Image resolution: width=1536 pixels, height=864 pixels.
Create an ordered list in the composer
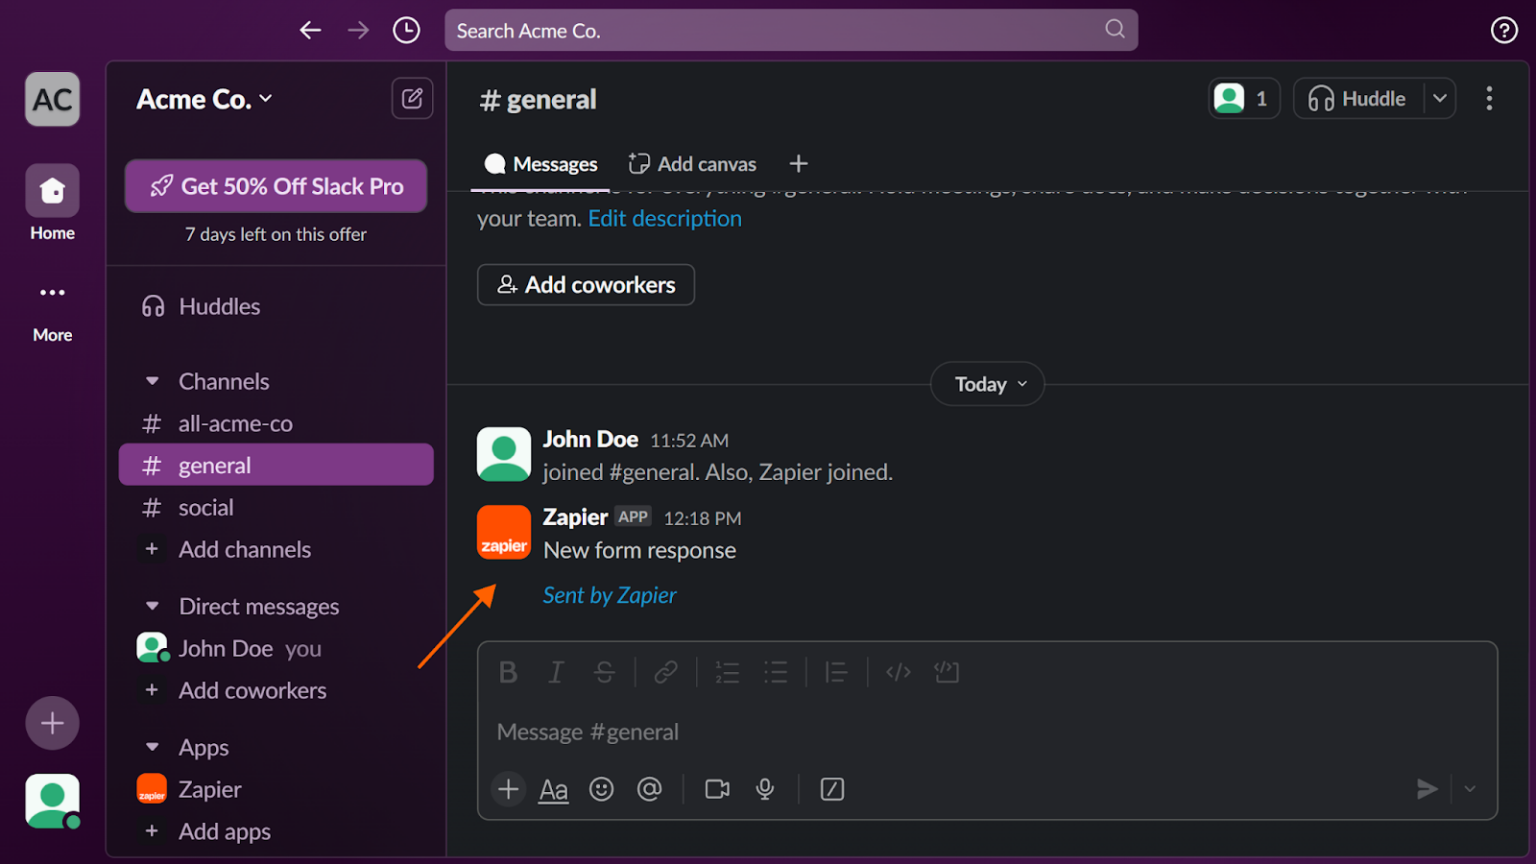click(727, 672)
